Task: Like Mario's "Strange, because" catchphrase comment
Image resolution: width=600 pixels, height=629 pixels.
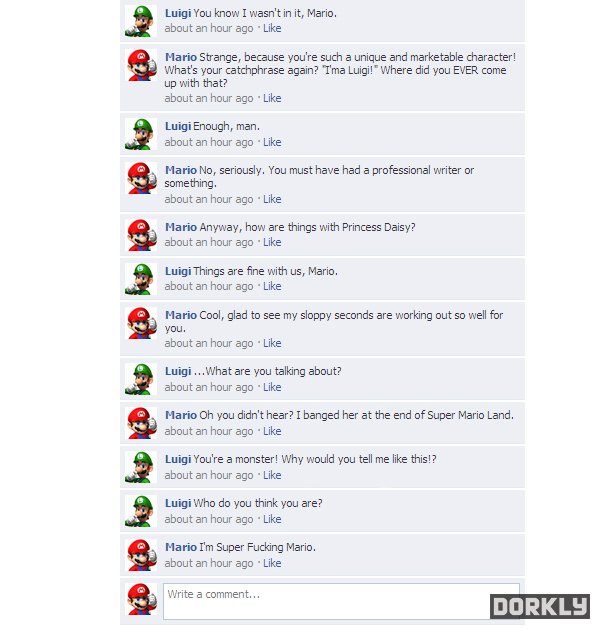Action: click(272, 98)
